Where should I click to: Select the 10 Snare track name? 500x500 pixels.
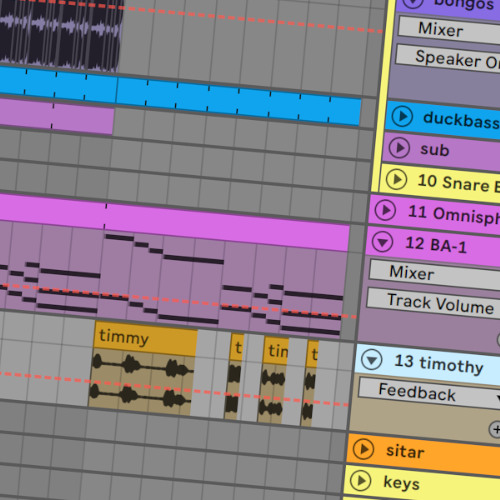pyautogui.click(x=458, y=184)
